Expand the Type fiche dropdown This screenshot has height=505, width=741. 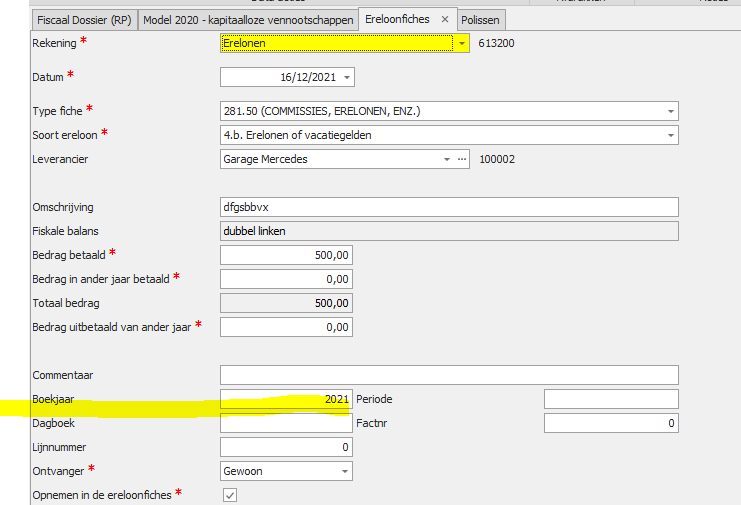click(x=670, y=111)
